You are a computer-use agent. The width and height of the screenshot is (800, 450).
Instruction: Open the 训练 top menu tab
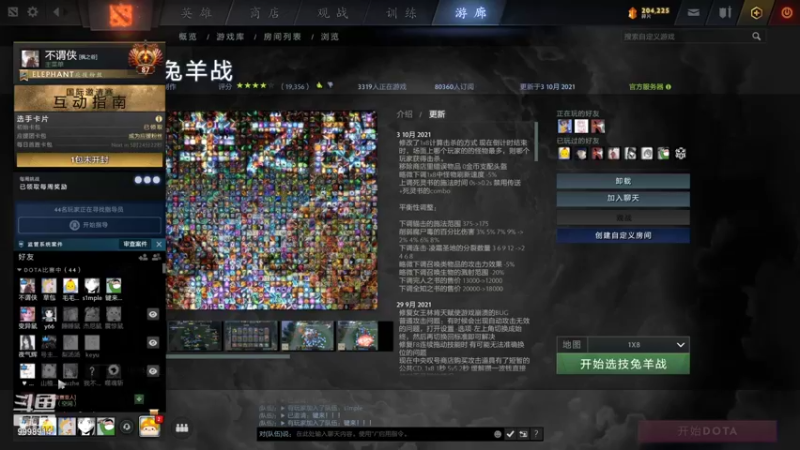click(x=402, y=13)
